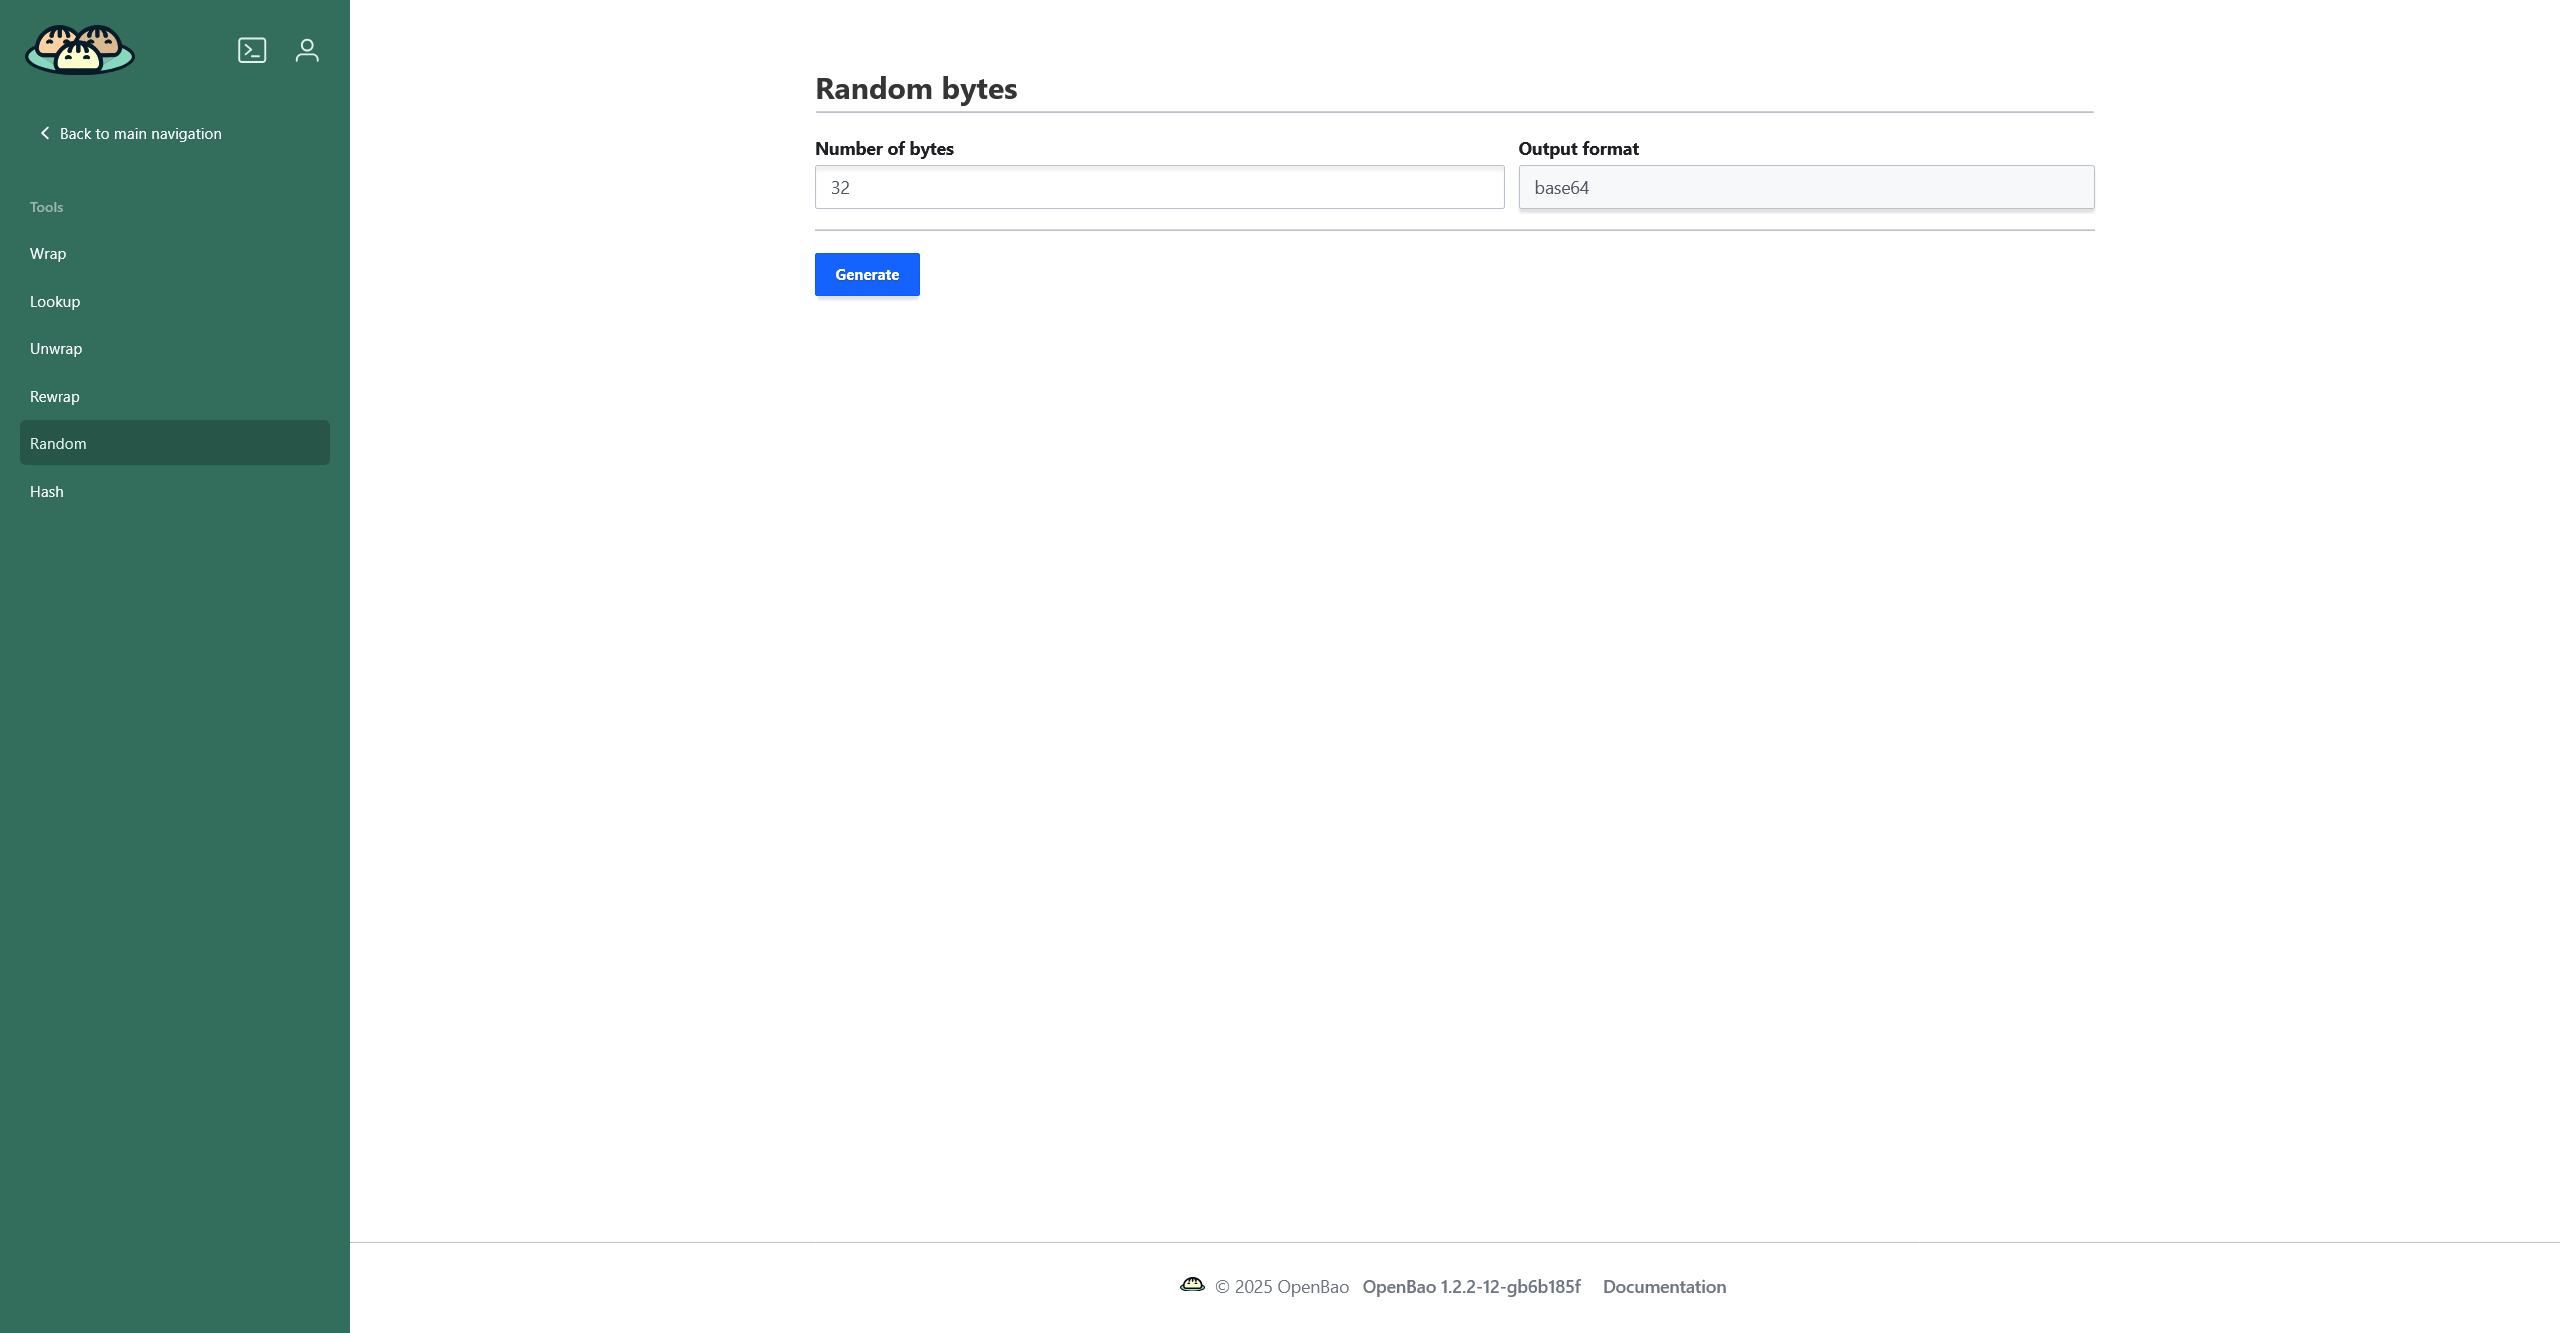Open the OpenBao CLI console

click(252, 49)
